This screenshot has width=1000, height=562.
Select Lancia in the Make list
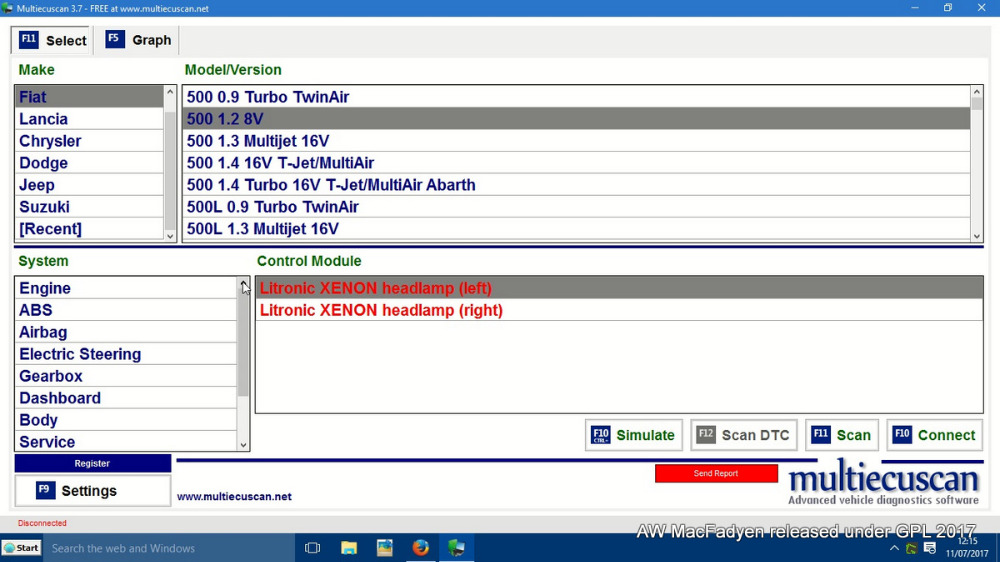(x=44, y=119)
